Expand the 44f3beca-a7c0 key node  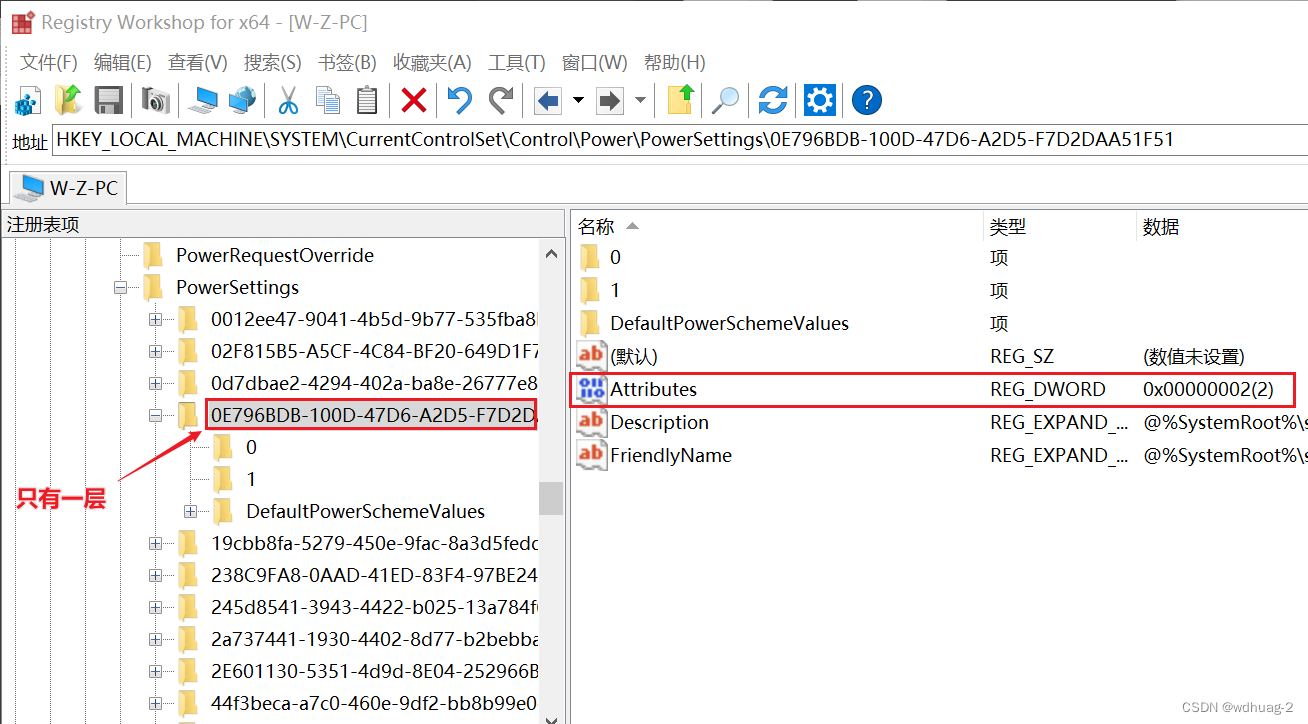click(x=155, y=703)
